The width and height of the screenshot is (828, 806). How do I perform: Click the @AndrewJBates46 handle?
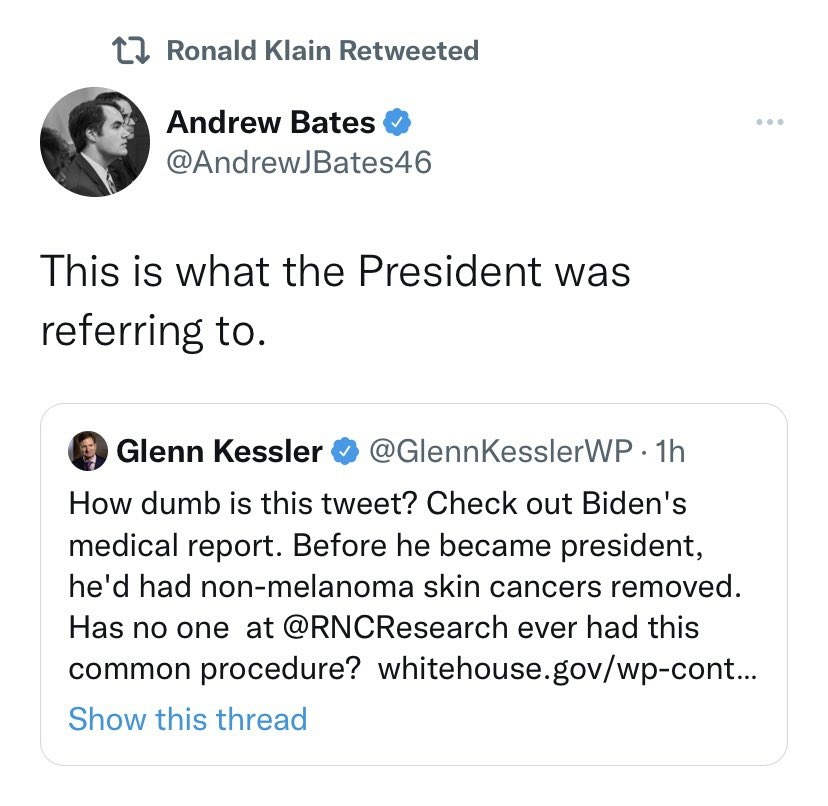coord(299,161)
